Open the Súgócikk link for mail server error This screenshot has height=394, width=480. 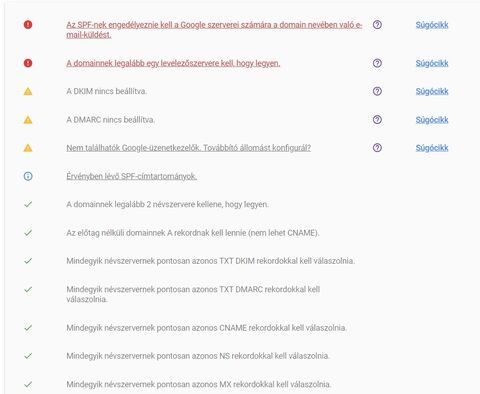coord(432,63)
